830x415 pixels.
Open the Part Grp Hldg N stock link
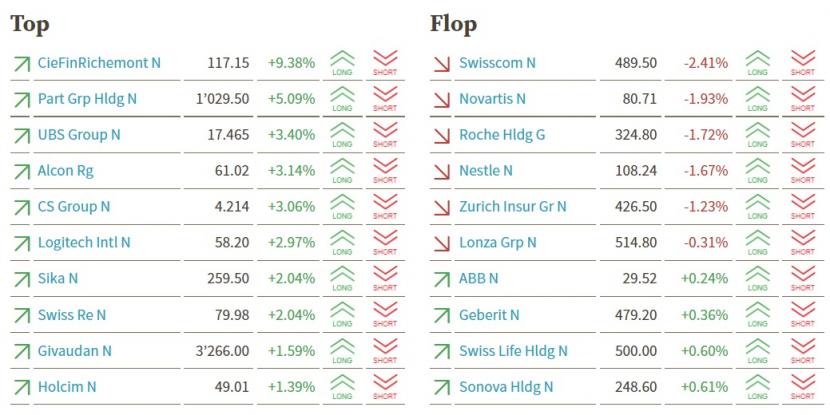[87, 99]
